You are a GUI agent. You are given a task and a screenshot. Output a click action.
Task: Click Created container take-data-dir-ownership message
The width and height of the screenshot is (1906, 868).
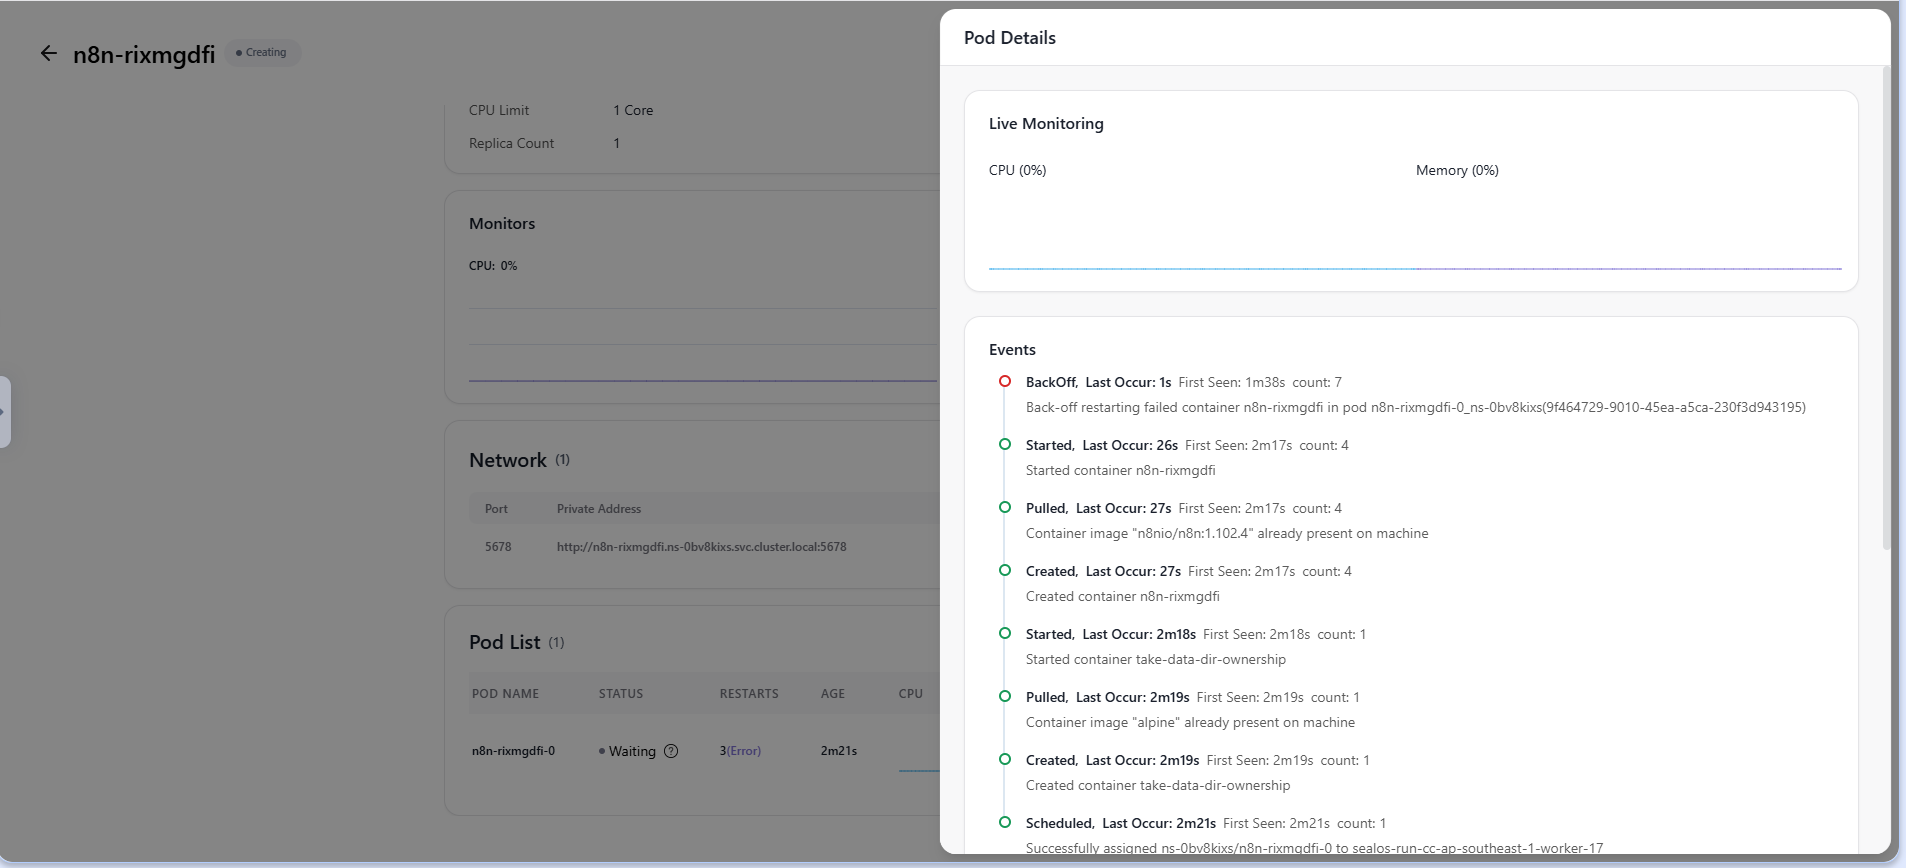tap(1158, 786)
